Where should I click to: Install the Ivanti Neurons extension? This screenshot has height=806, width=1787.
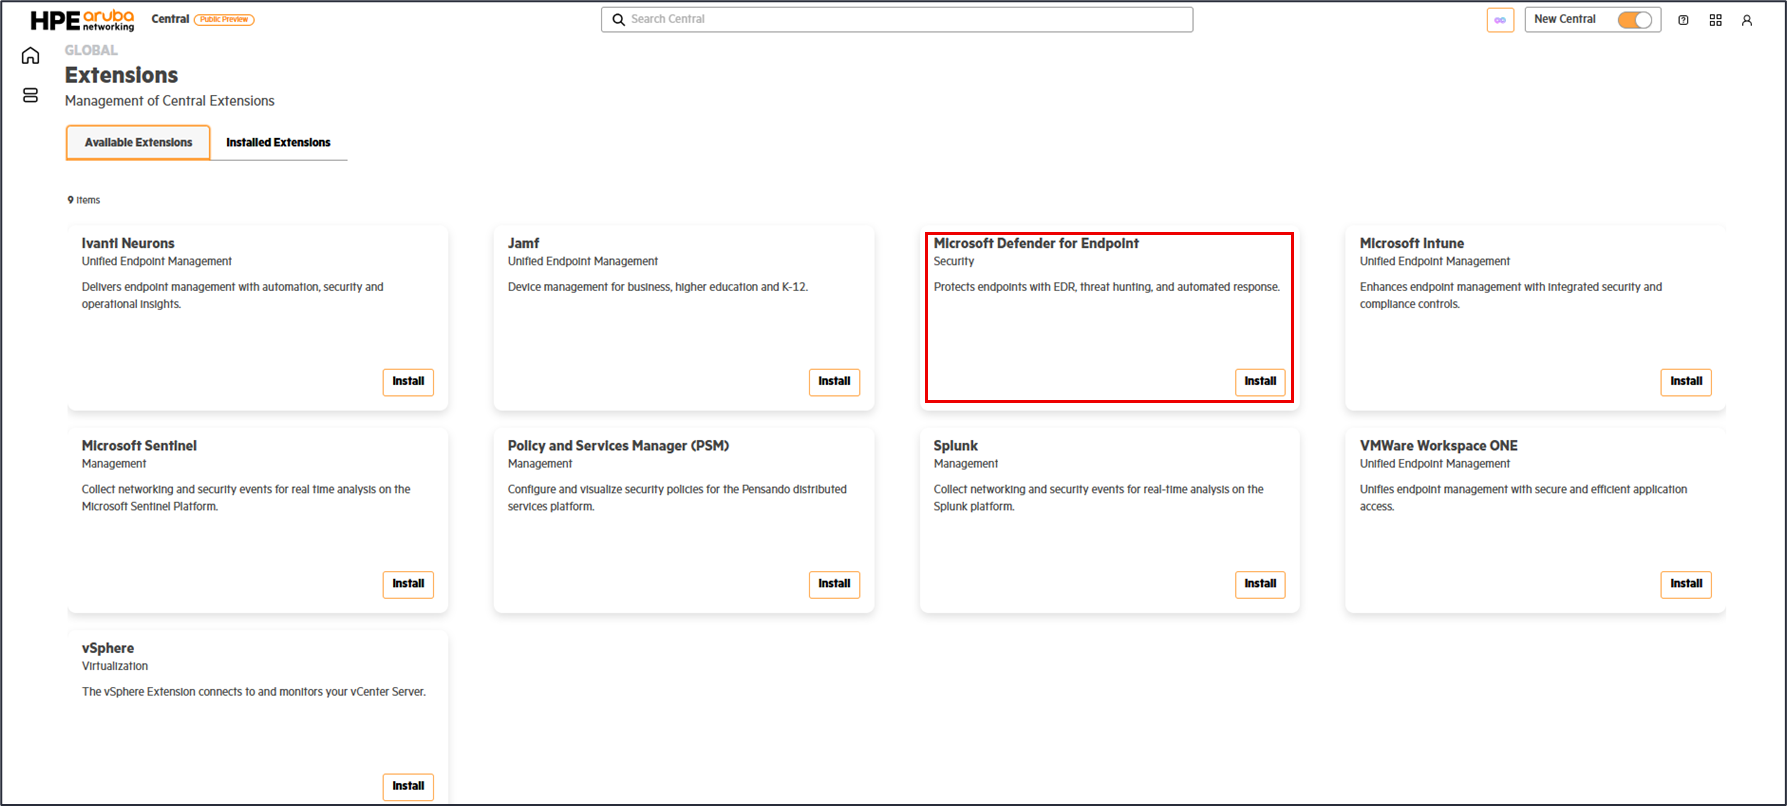[408, 382]
